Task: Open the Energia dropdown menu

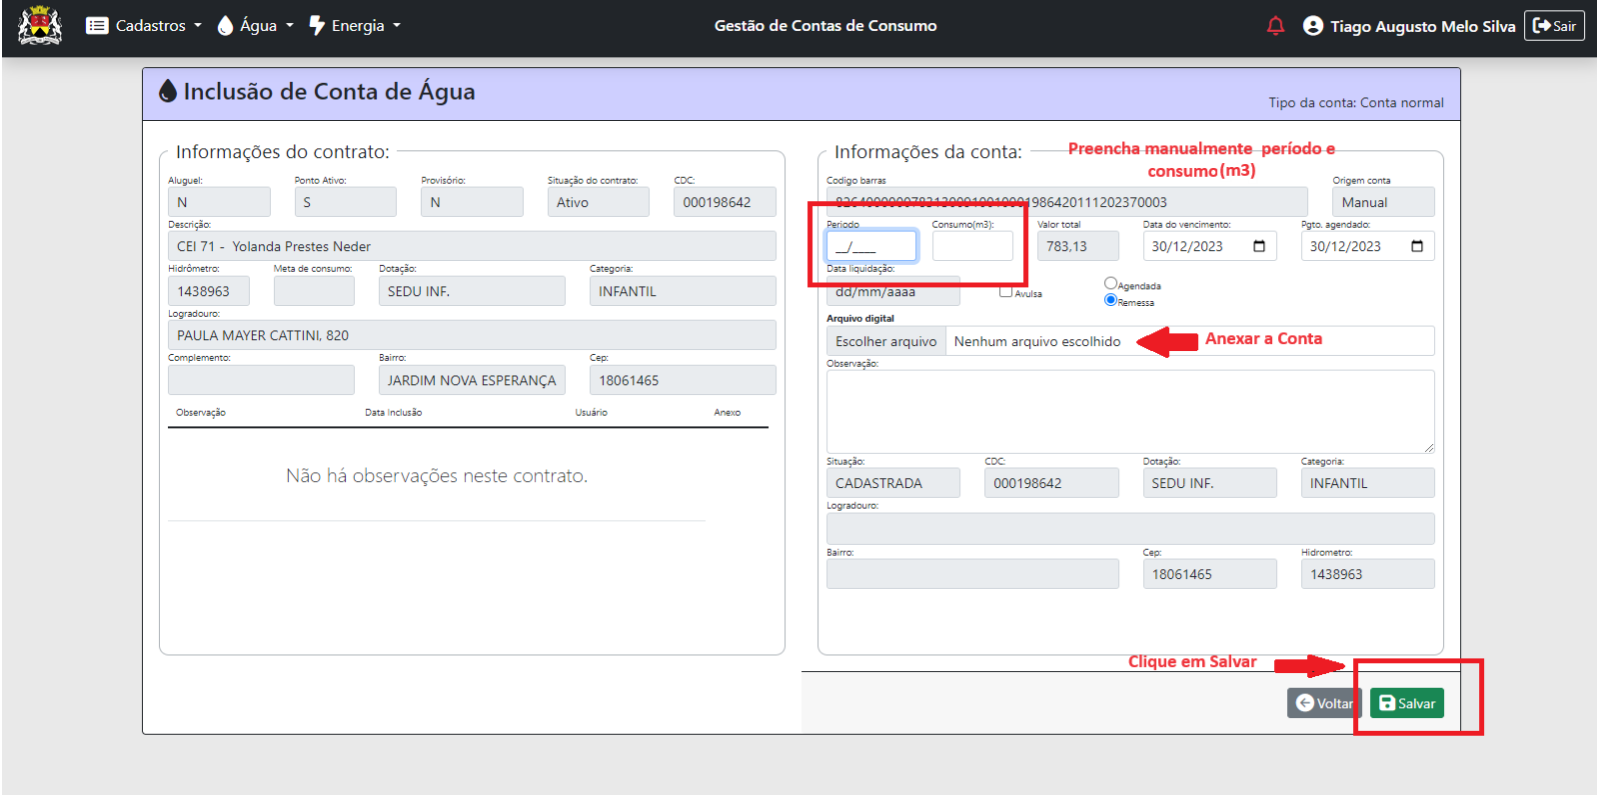Action: click(x=354, y=26)
